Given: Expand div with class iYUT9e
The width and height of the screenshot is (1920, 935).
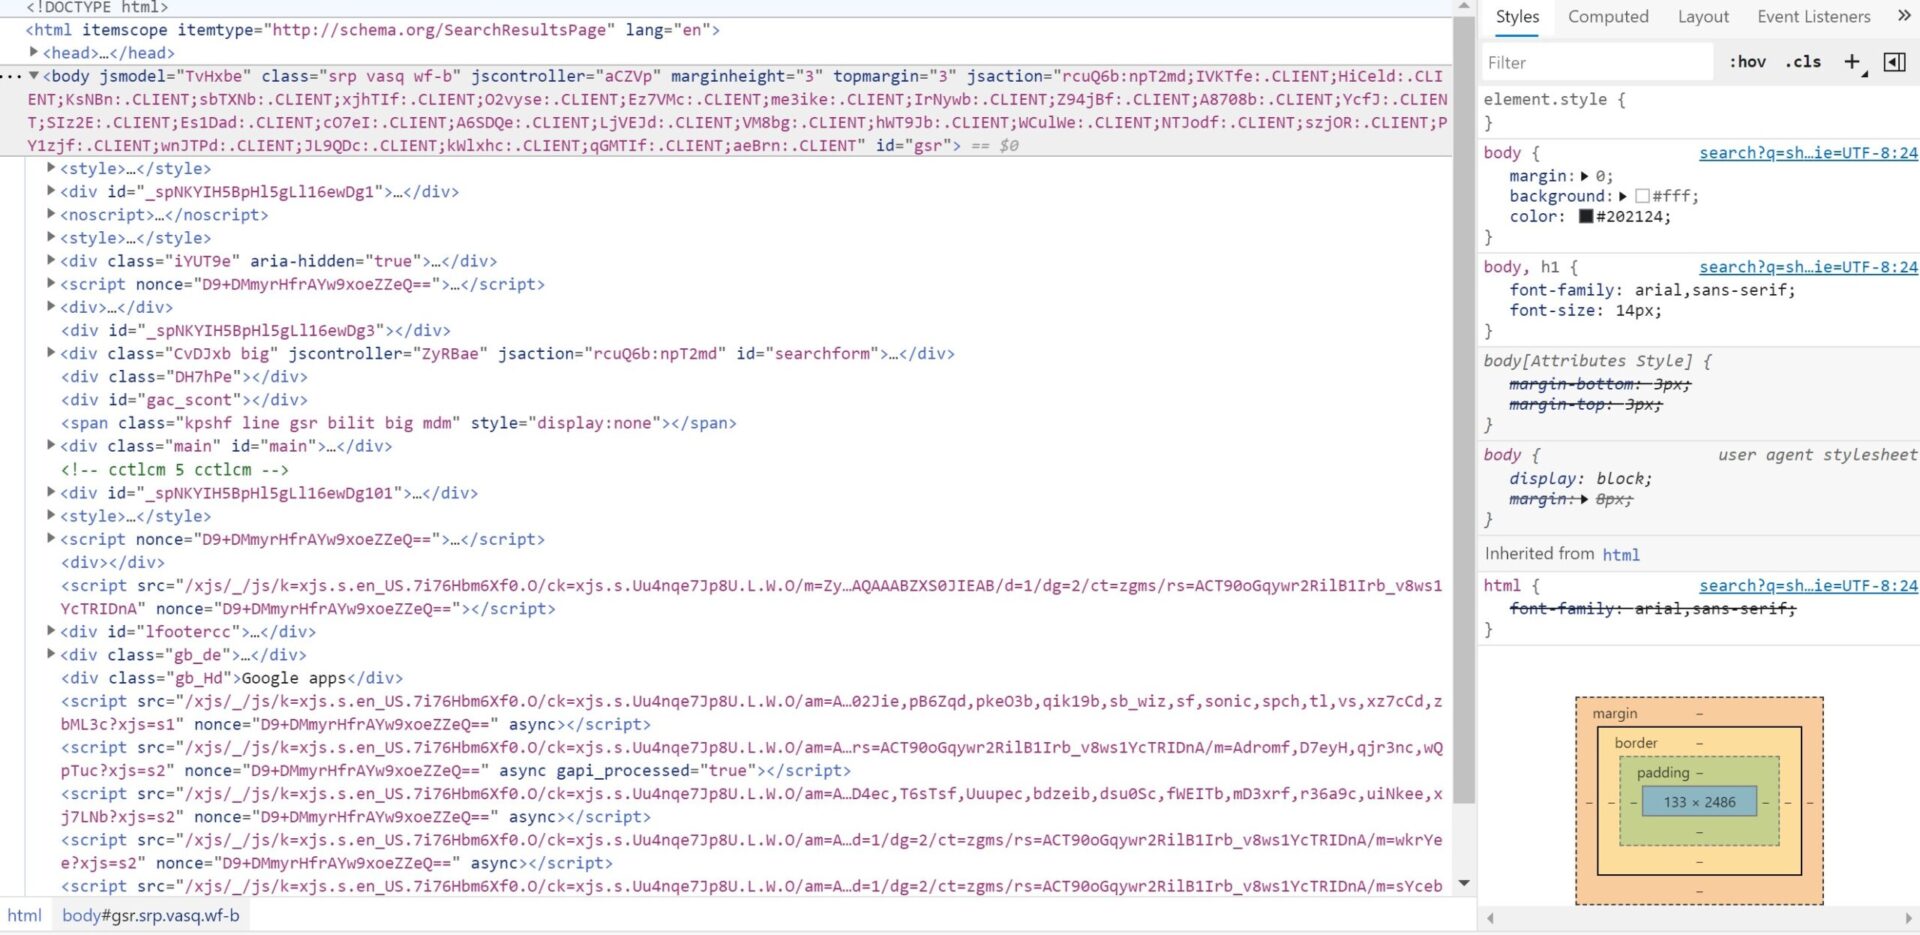Looking at the screenshot, I should (x=51, y=260).
